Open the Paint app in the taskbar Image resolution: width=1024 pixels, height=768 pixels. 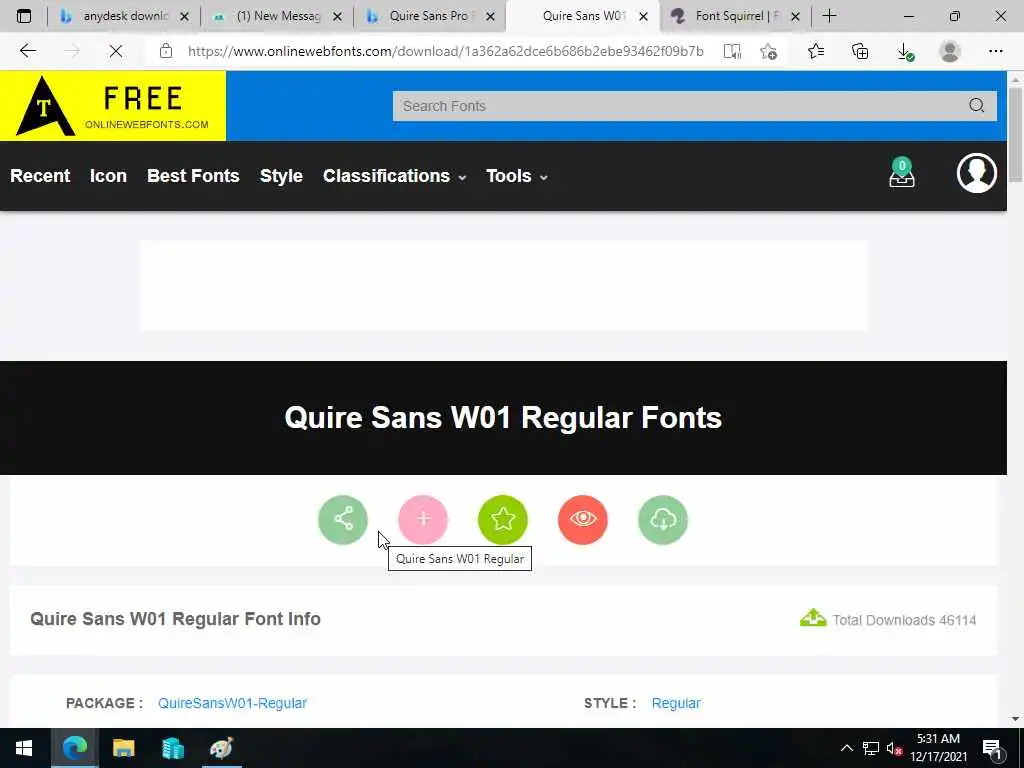click(221, 748)
